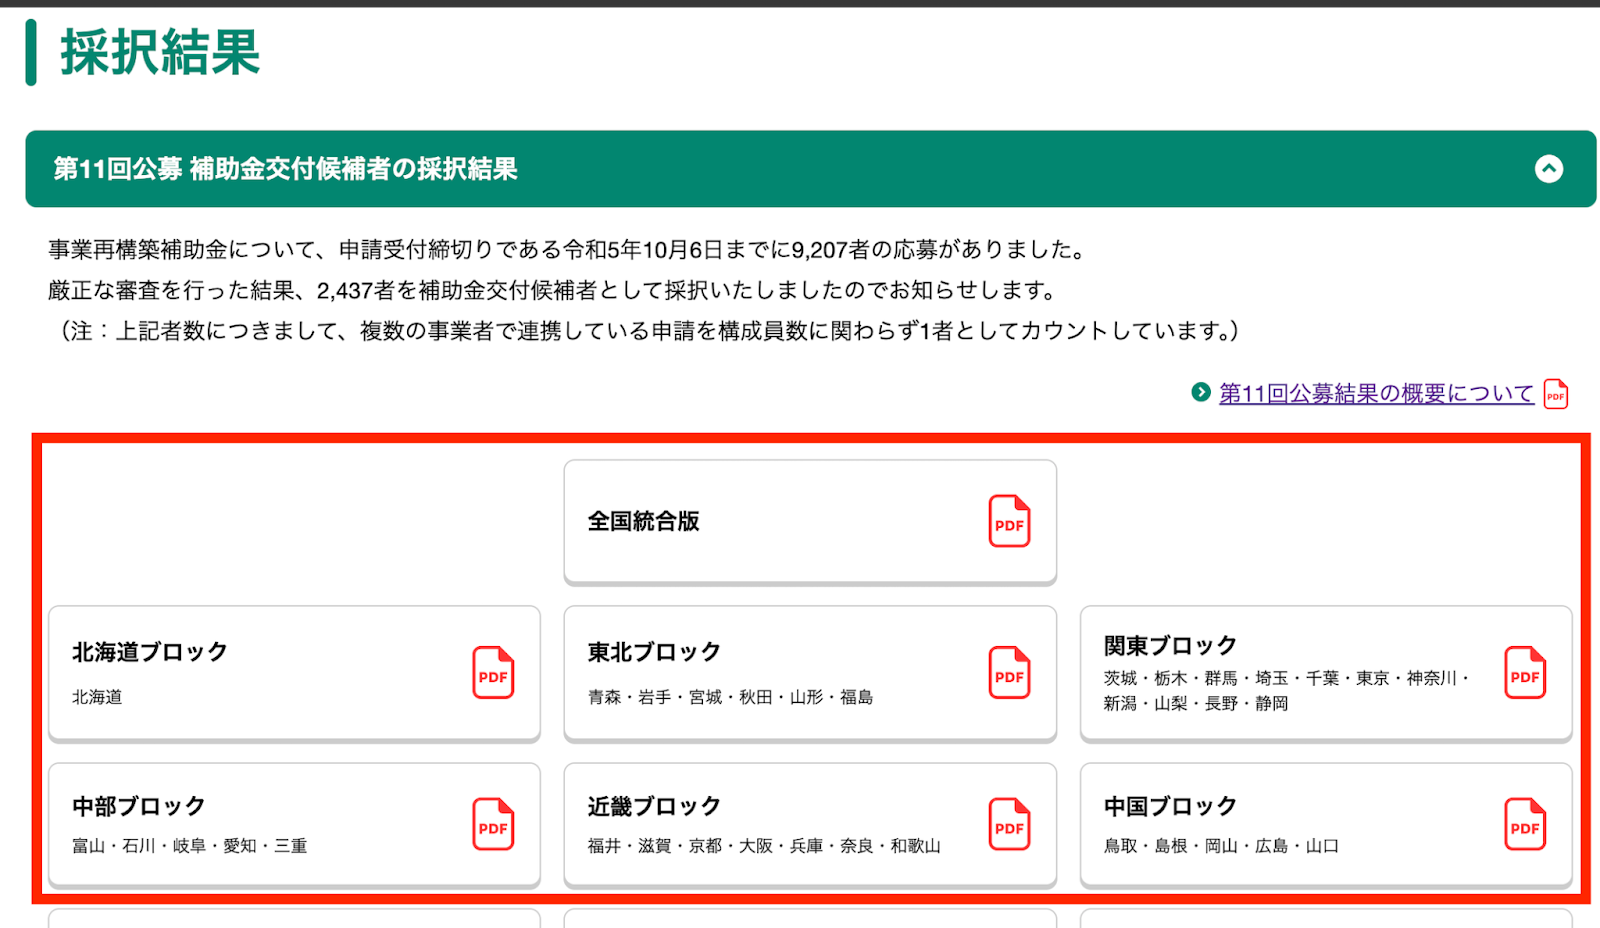
Task: Click the second 関東 line 新潟・山梨・長野・静岡
Action: [1196, 704]
